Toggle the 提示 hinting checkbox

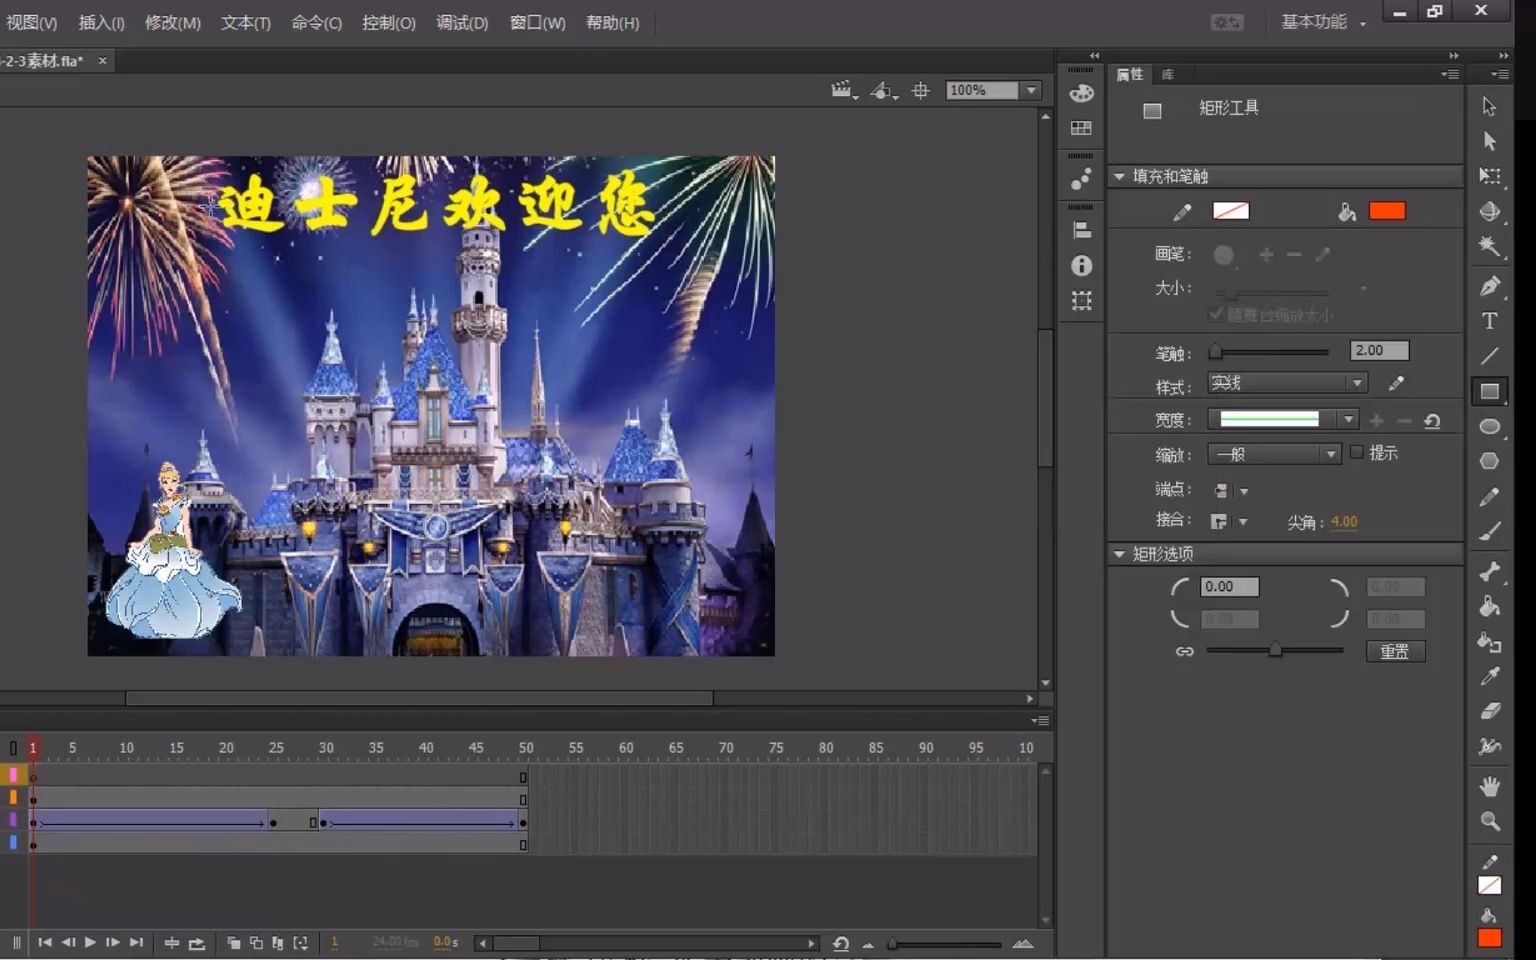[1356, 452]
